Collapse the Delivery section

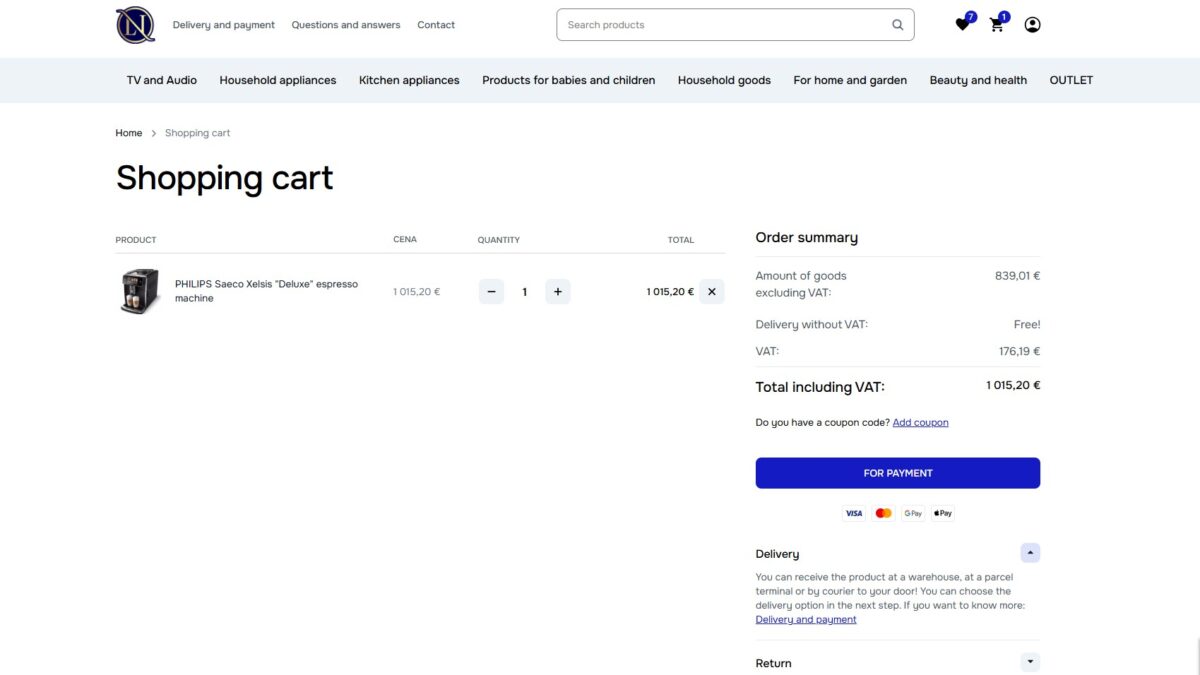(1030, 553)
